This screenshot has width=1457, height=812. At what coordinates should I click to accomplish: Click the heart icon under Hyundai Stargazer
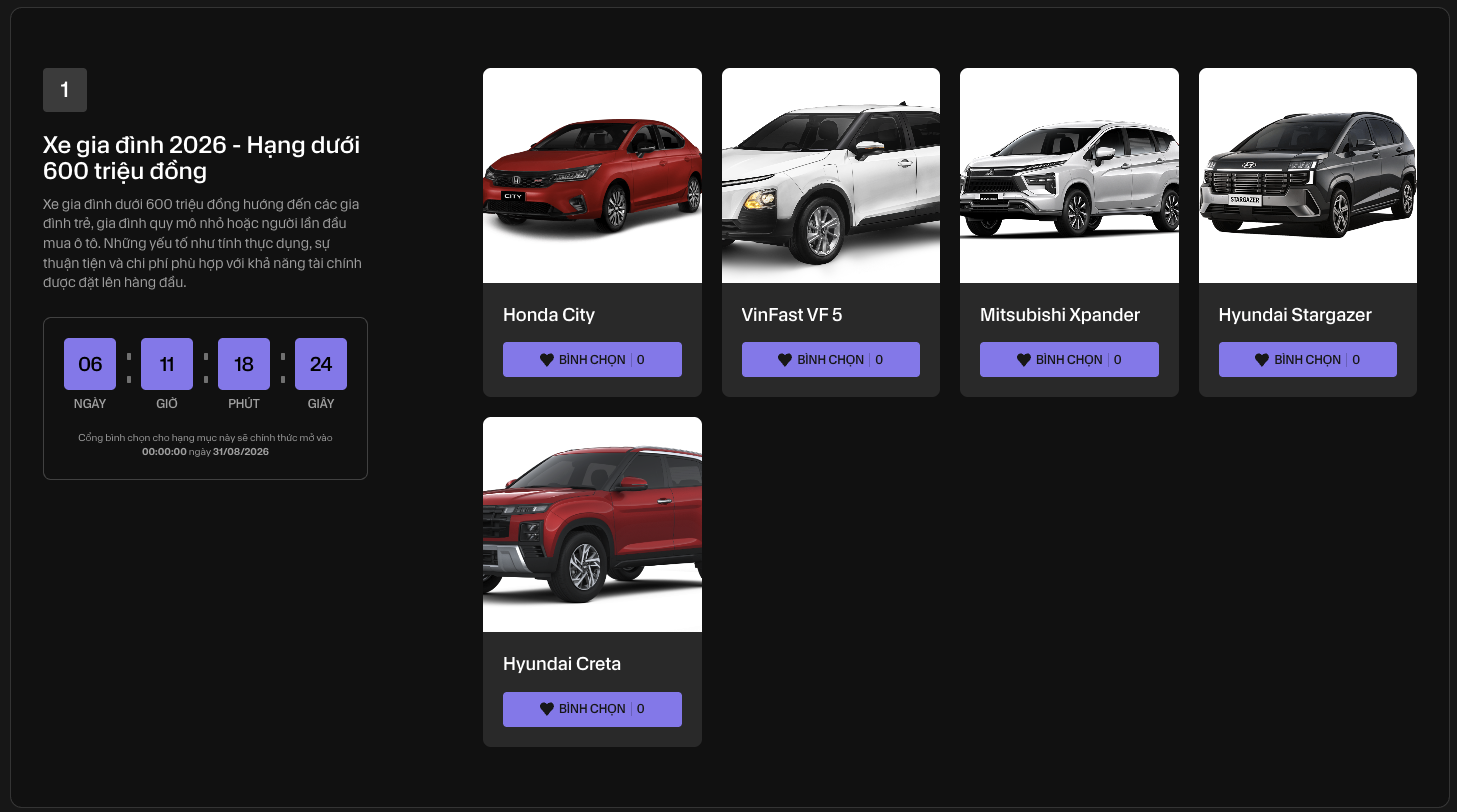[x=1262, y=360]
